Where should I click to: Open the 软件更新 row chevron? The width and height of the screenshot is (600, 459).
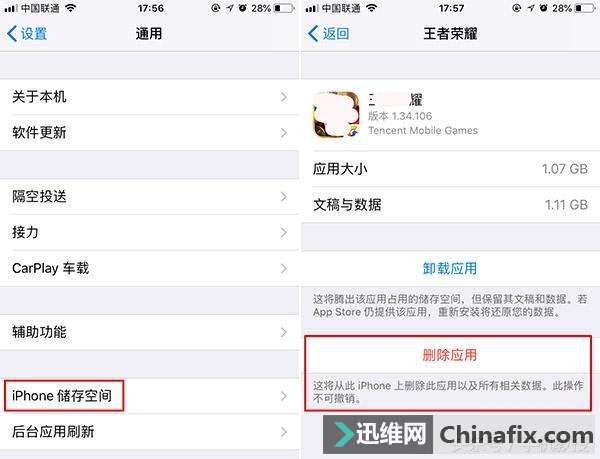[x=284, y=133]
